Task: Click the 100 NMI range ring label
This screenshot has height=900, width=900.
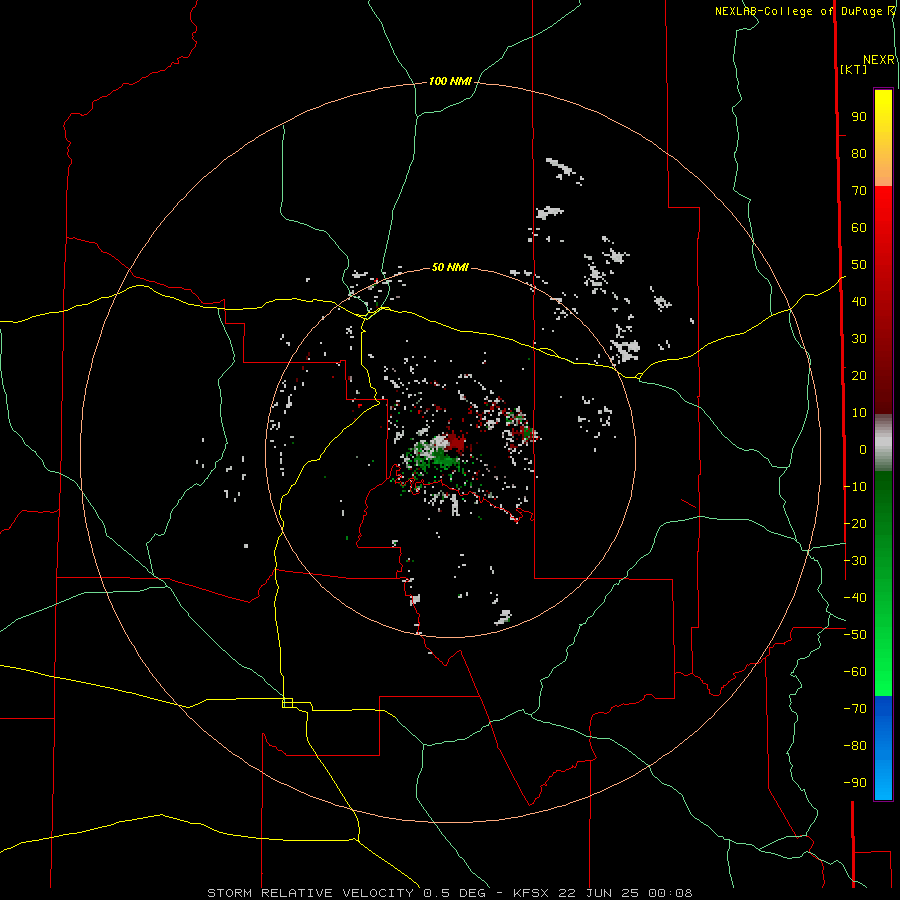Action: (x=450, y=82)
